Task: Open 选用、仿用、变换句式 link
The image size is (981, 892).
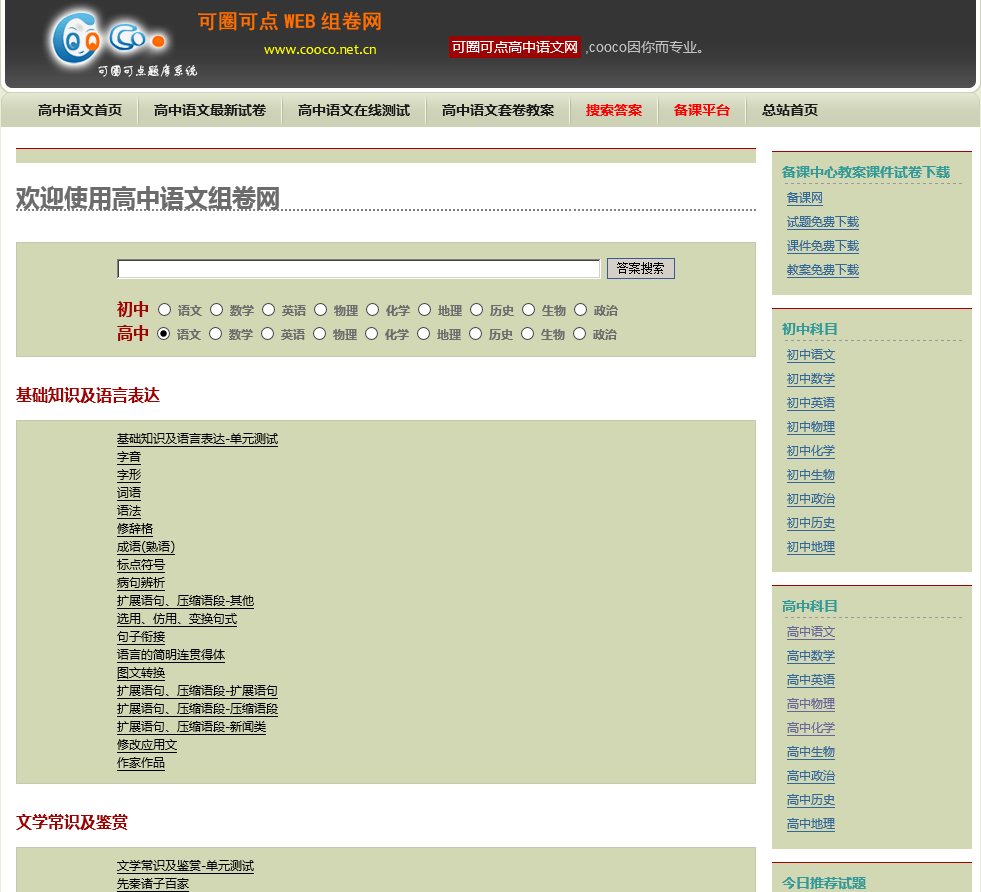Action: [x=177, y=619]
